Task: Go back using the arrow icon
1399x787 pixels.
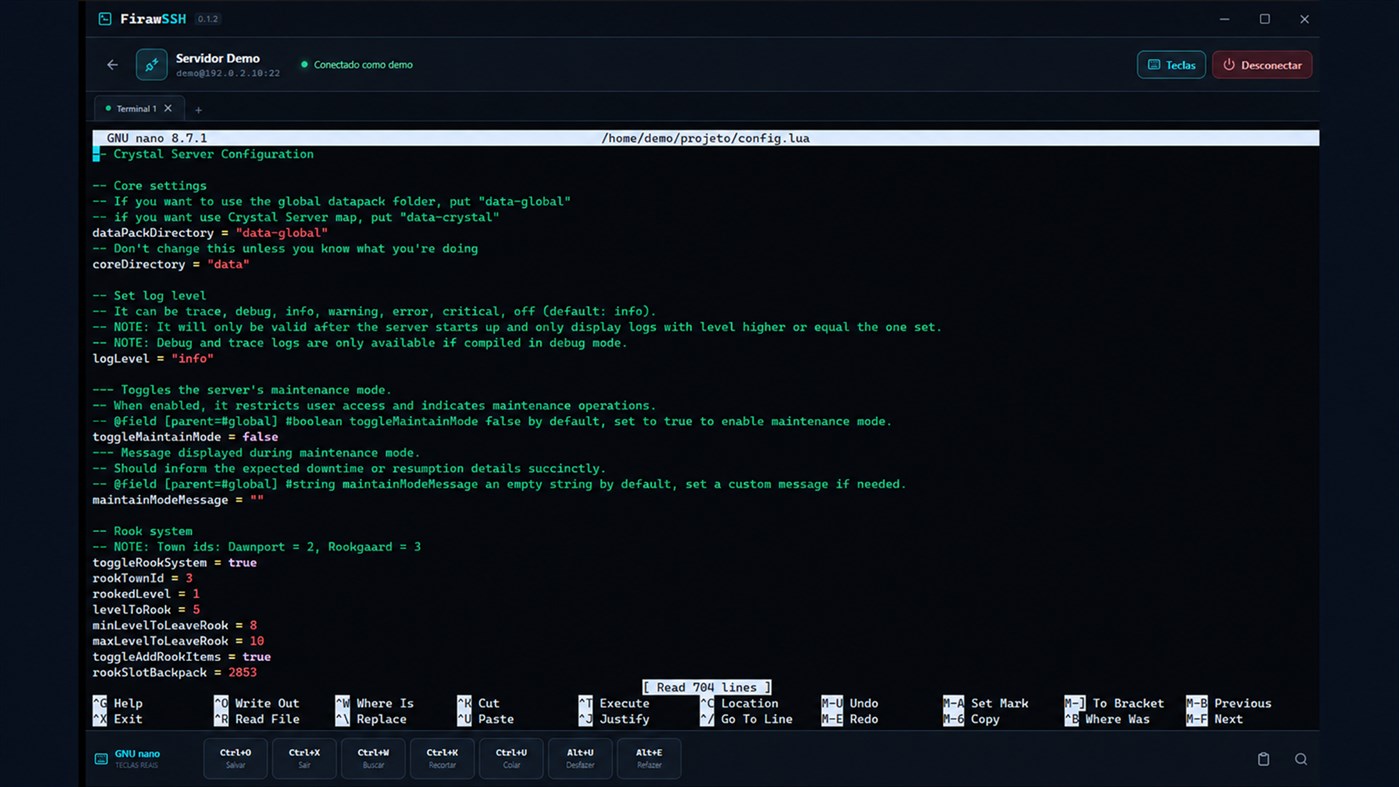Action: 112,65
